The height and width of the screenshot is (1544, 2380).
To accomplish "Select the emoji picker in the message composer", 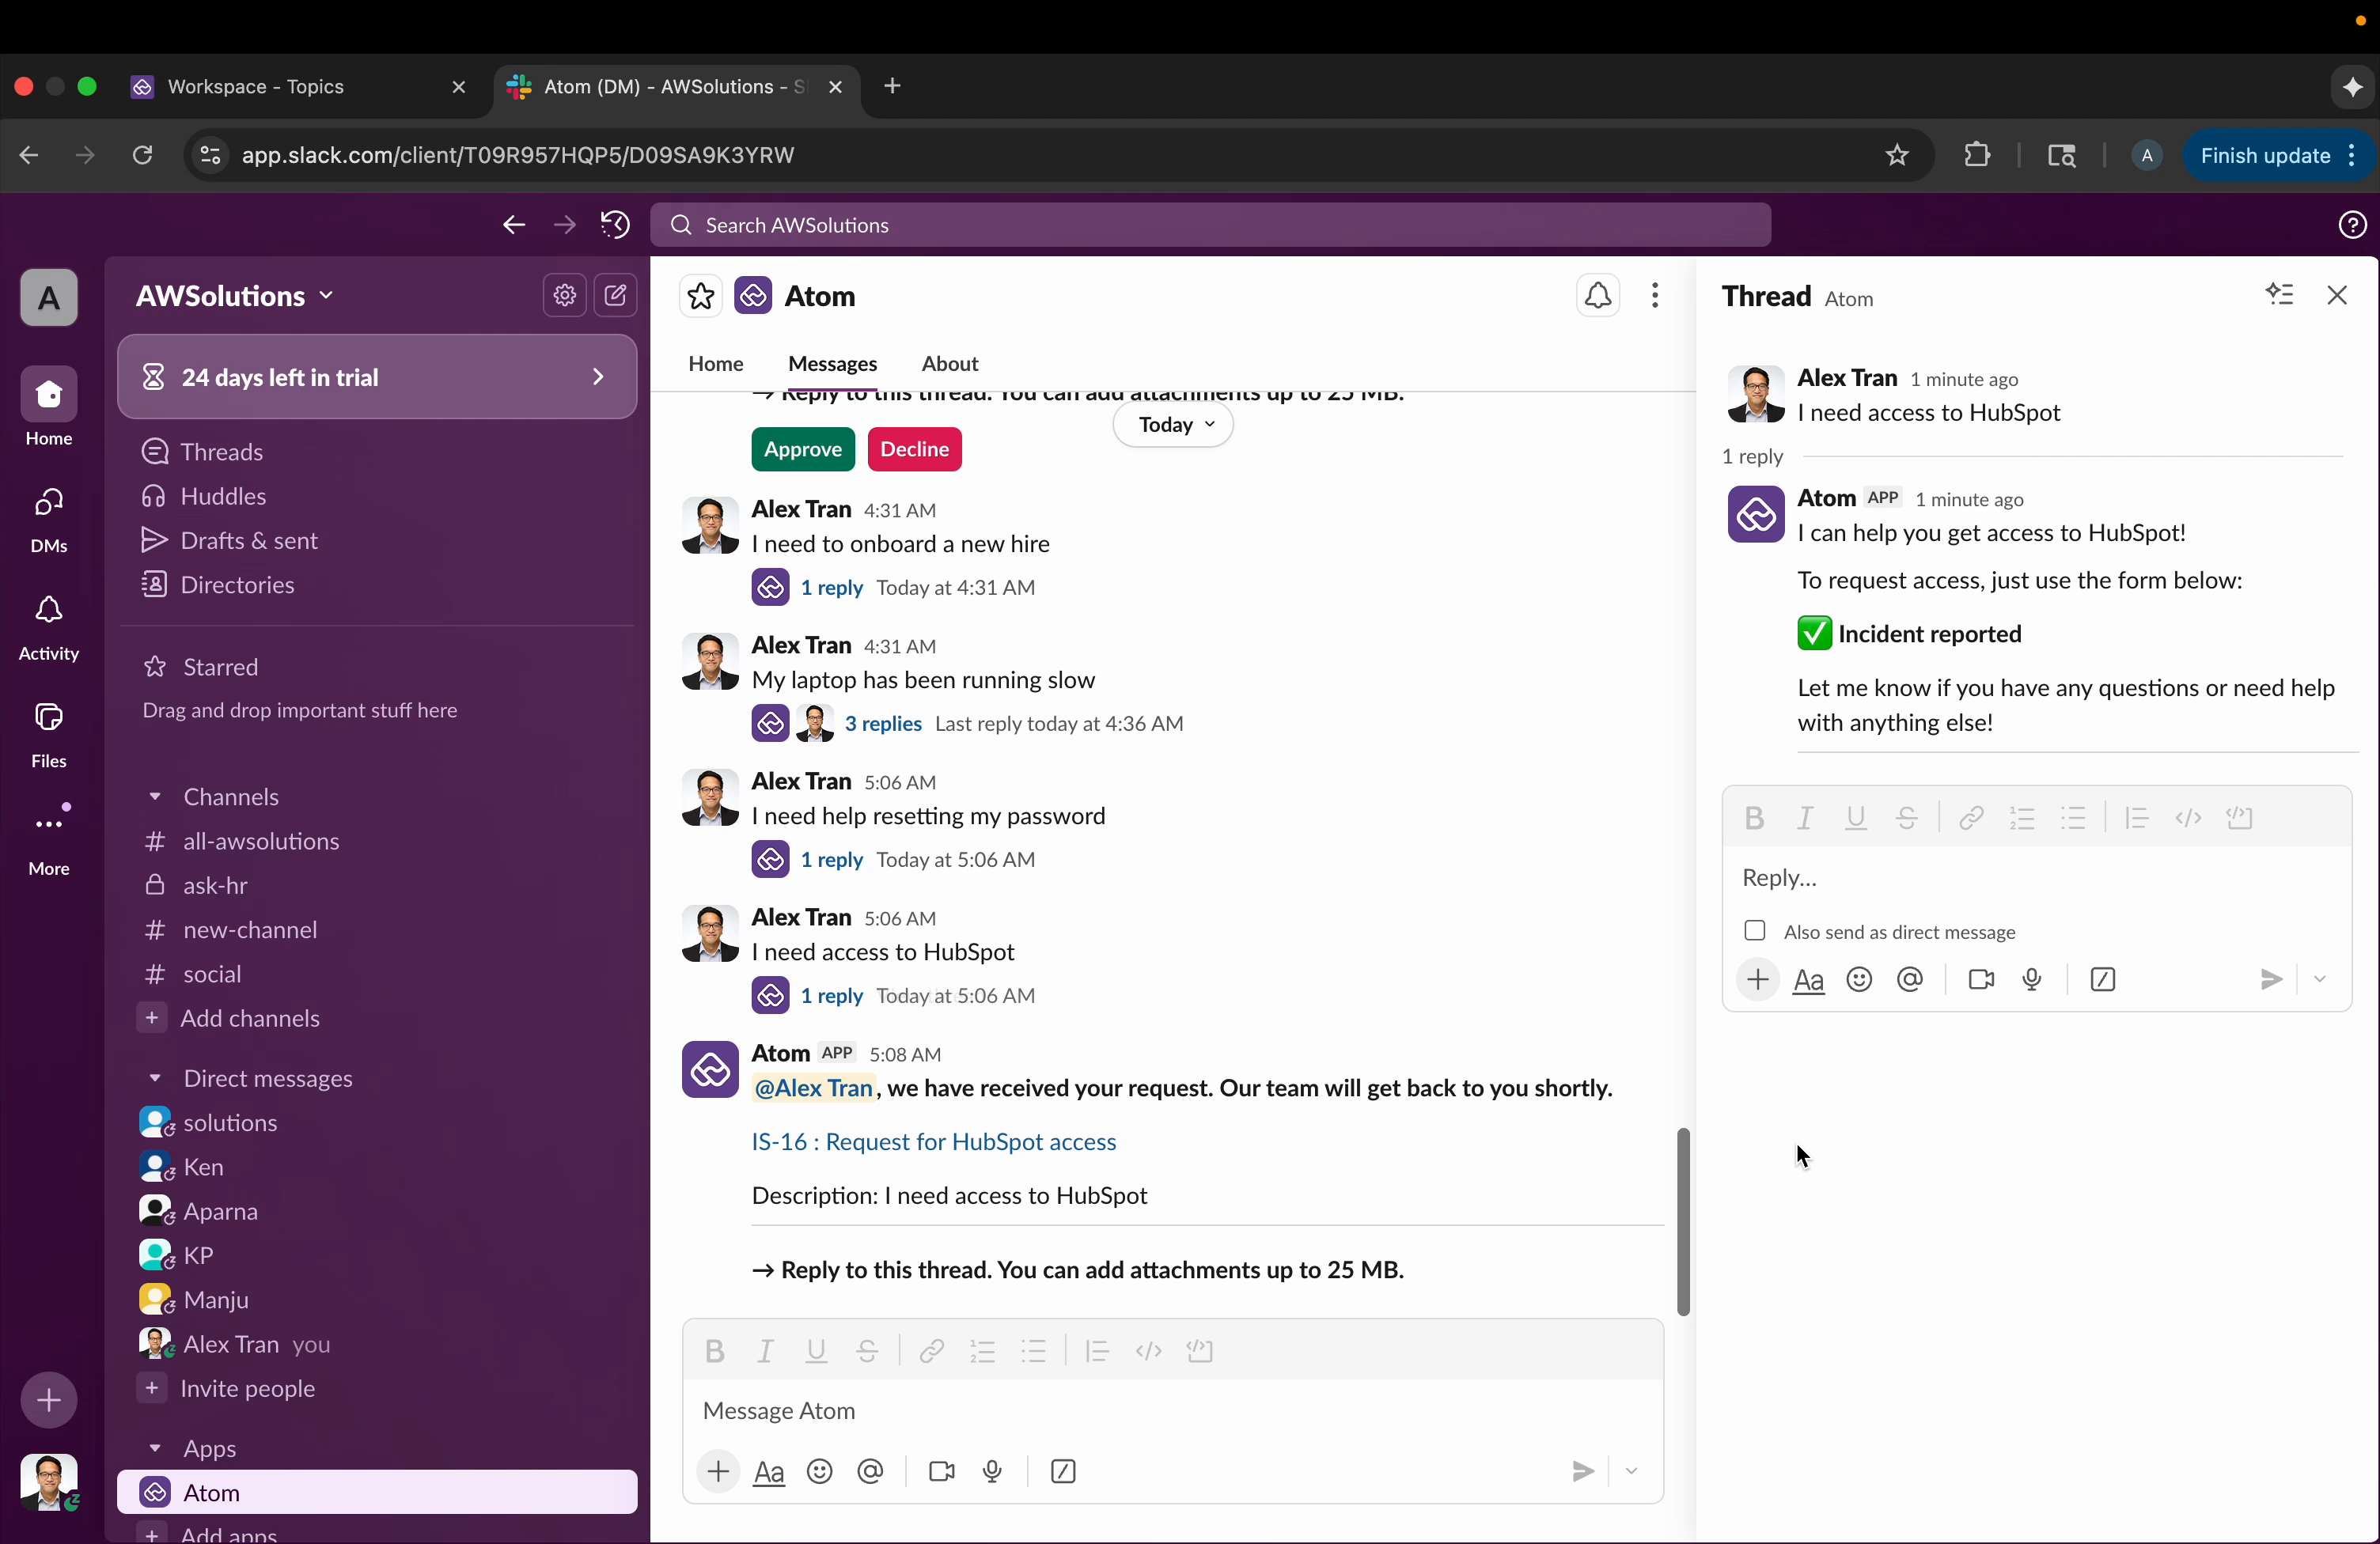I will [819, 1472].
